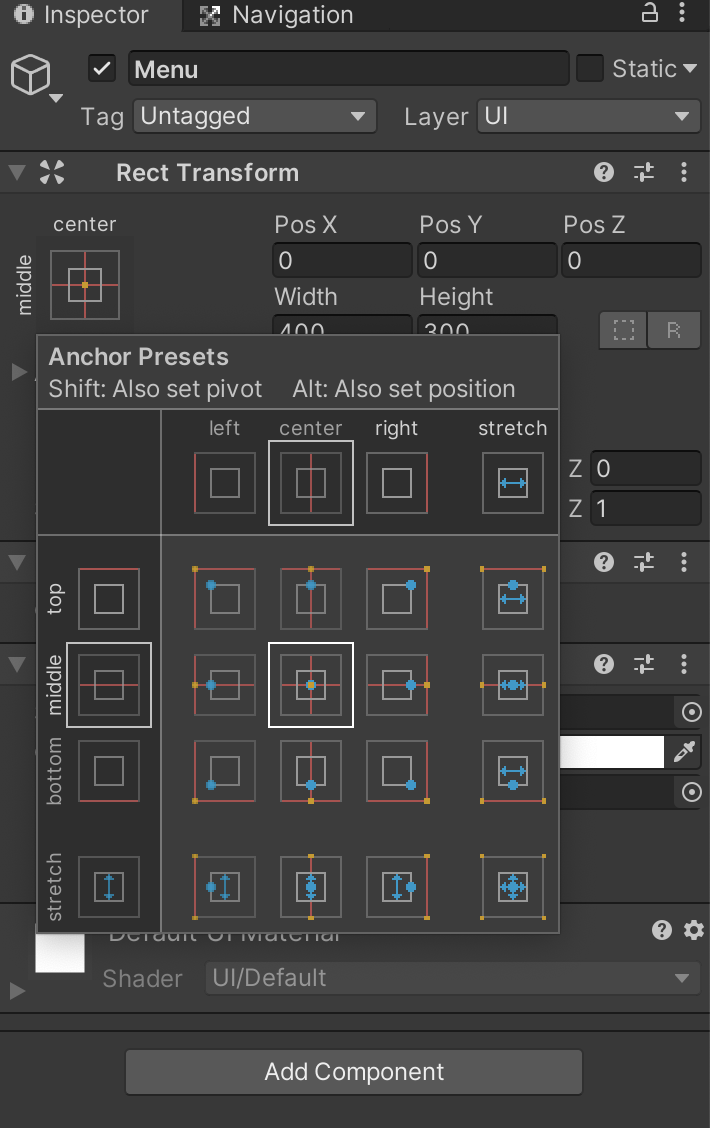Toggle the Menu object active checkbox
This screenshot has width=710, height=1128.
pyautogui.click(x=102, y=69)
